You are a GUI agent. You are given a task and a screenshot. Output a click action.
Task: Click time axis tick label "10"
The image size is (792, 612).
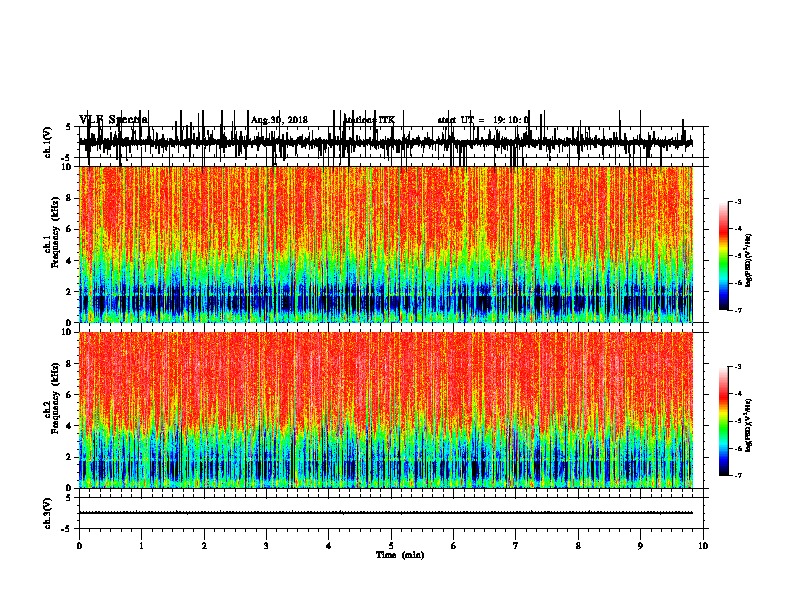pyautogui.click(x=703, y=546)
